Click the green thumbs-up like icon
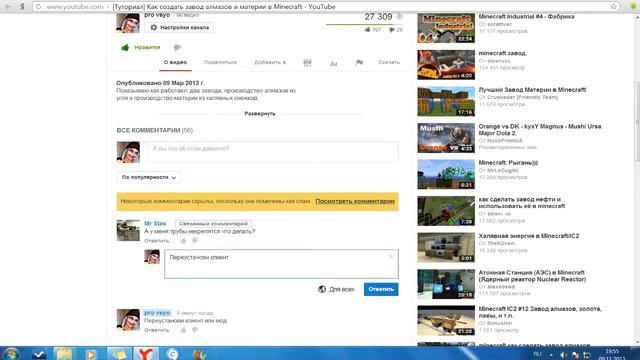 point(125,47)
